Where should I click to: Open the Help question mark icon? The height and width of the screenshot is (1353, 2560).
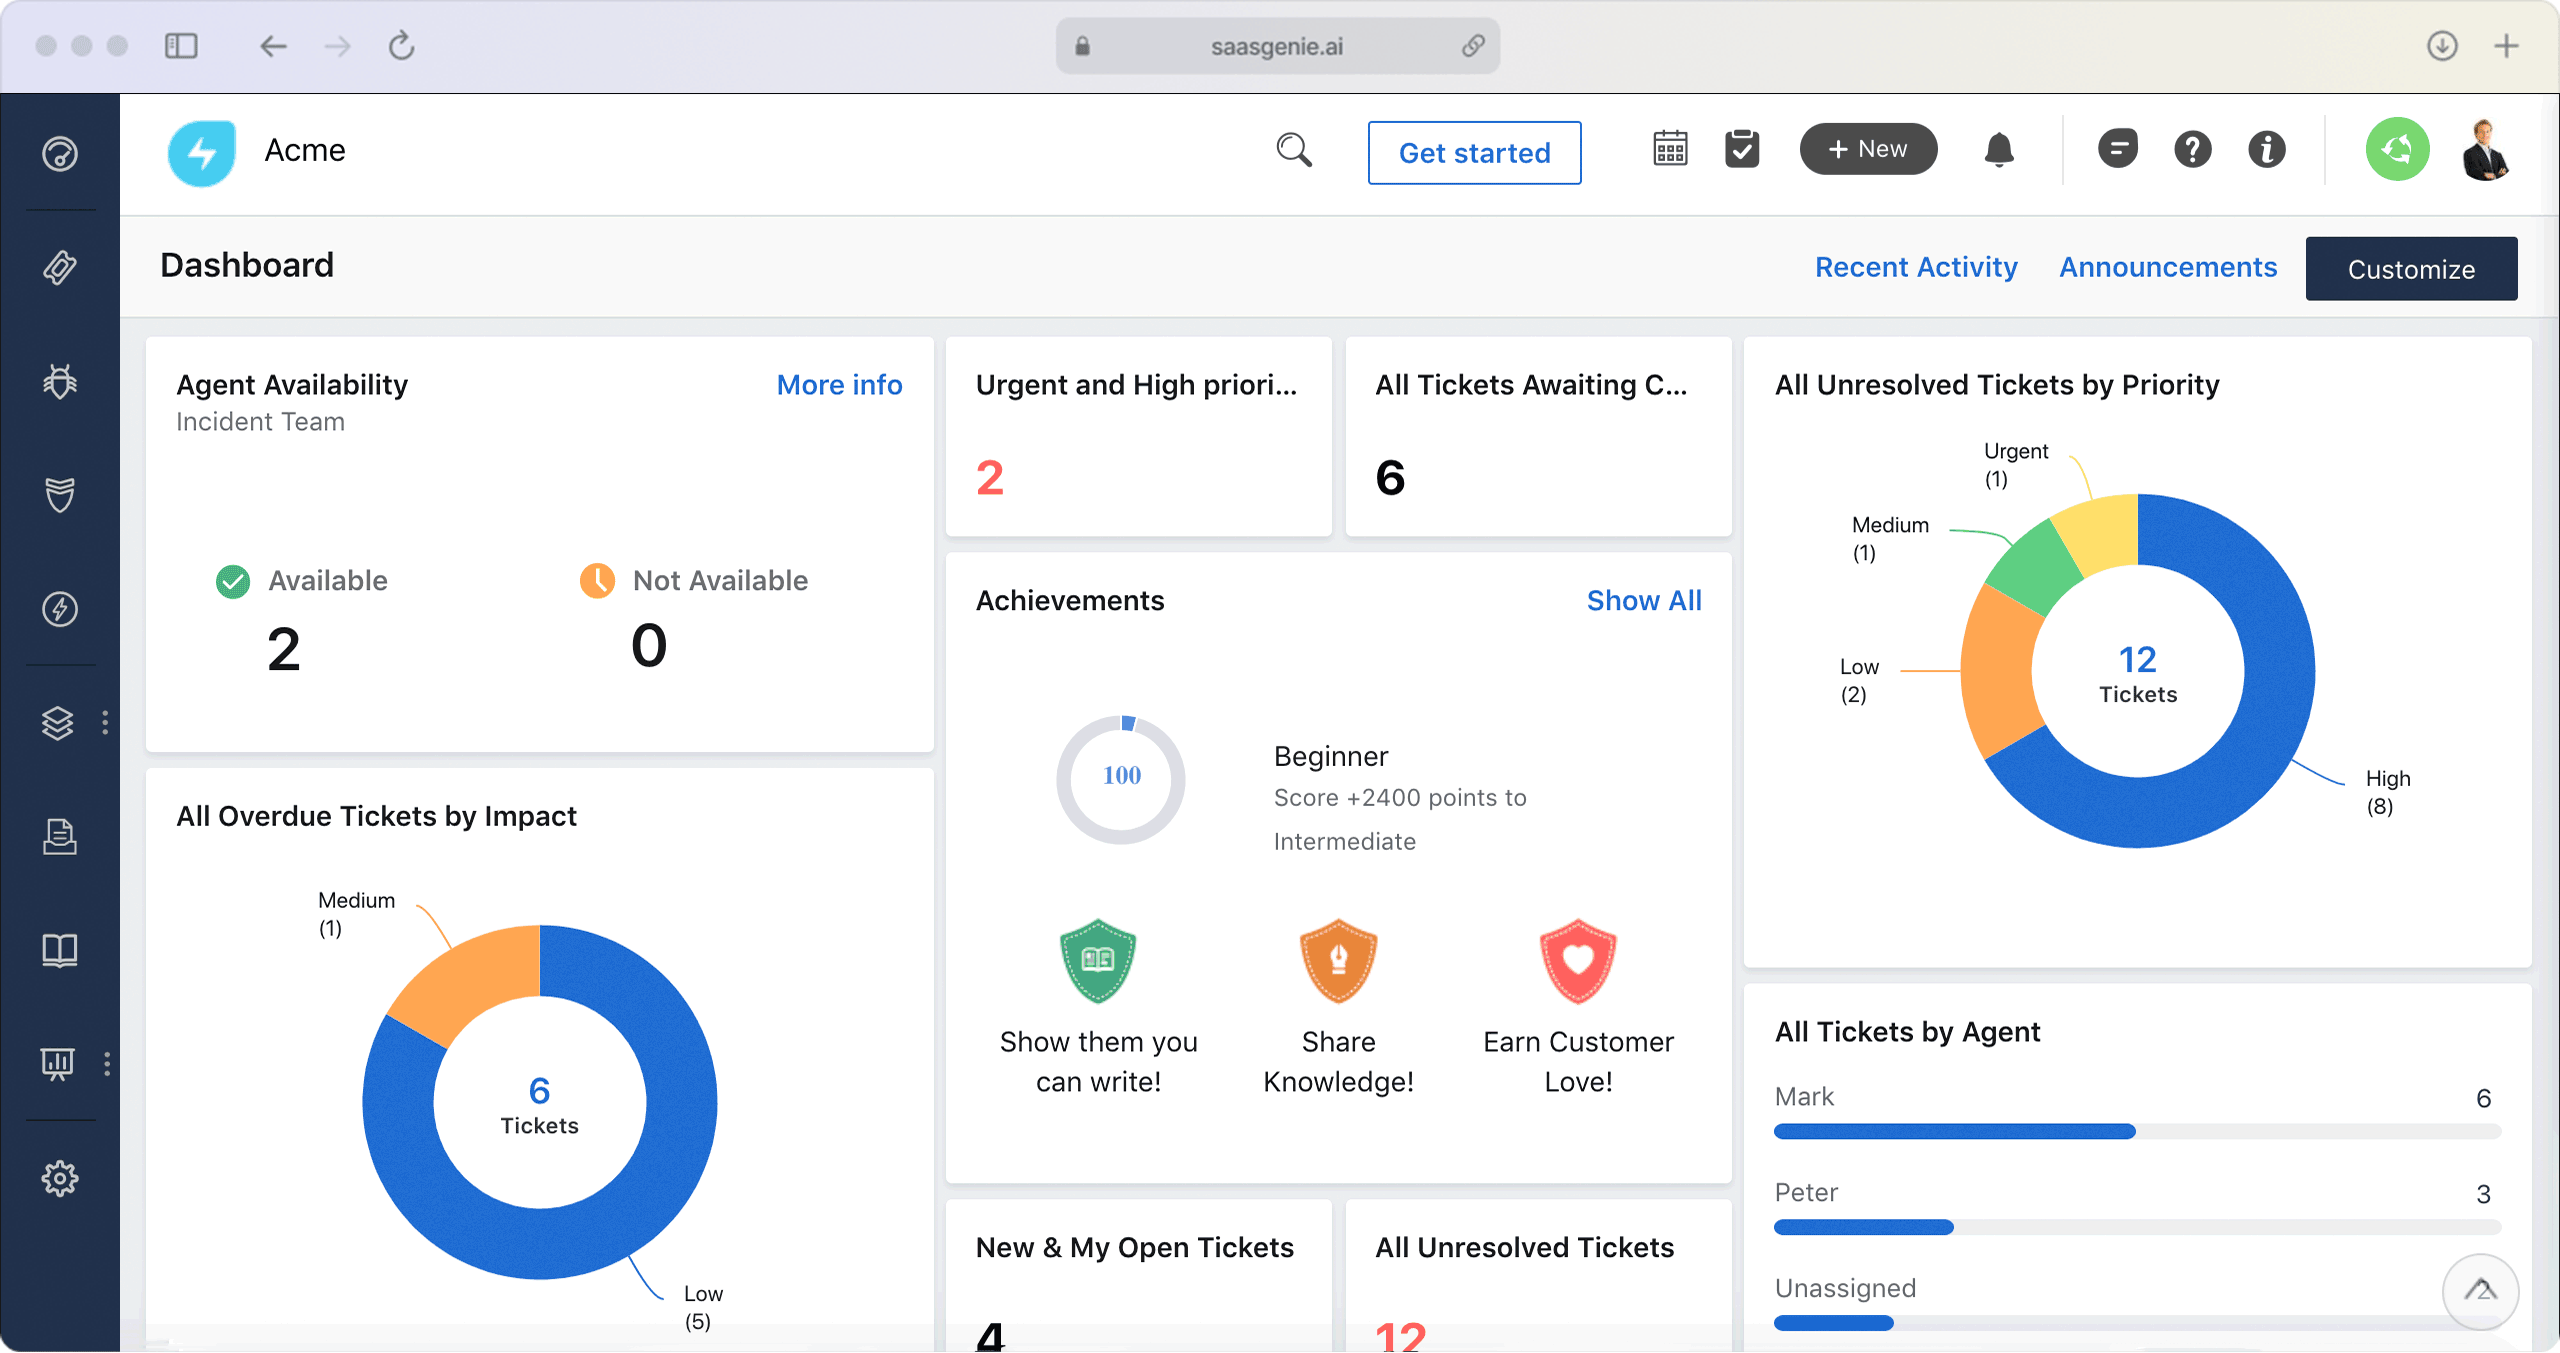pos(2192,149)
